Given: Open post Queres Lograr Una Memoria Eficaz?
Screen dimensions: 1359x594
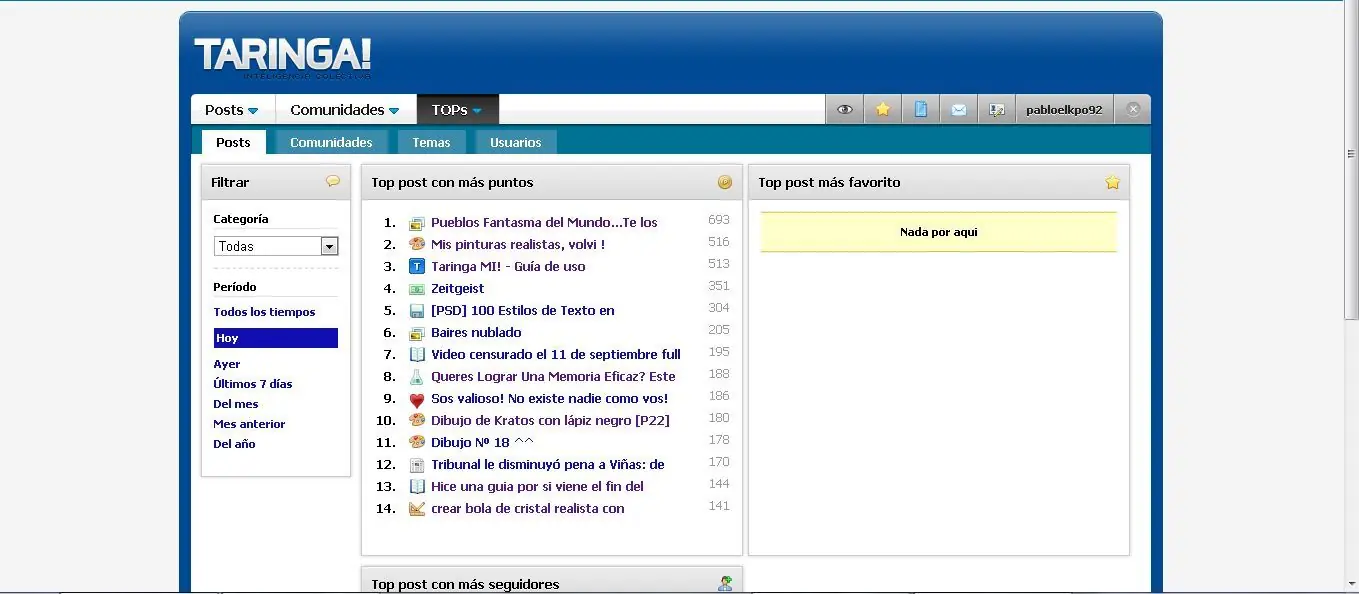Looking at the screenshot, I should (553, 376).
